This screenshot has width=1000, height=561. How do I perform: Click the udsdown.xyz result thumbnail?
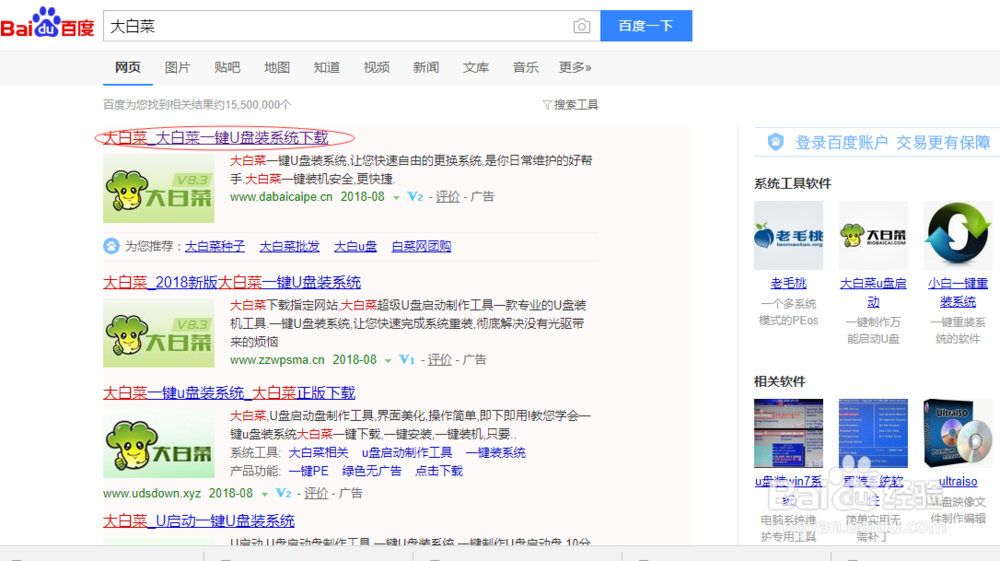[159, 444]
